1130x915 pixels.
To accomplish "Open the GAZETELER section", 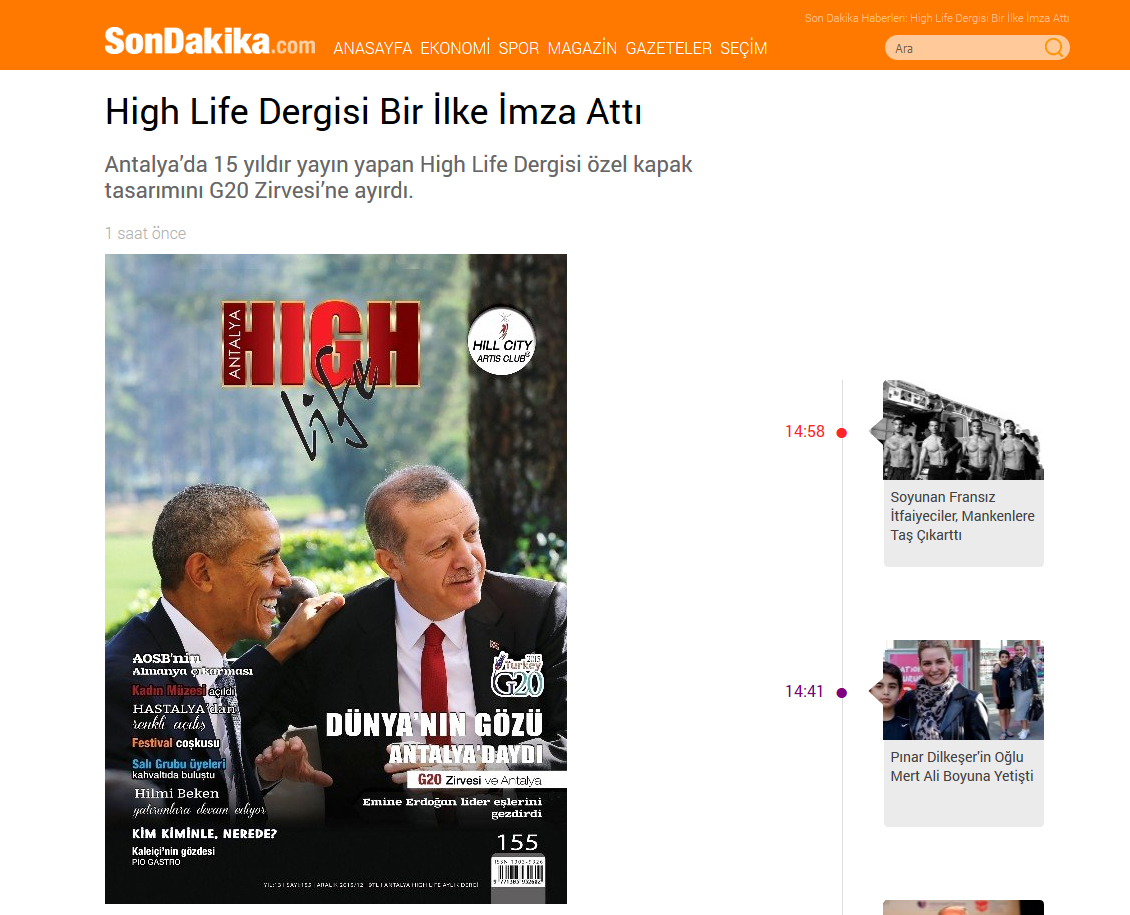I will click(x=669, y=48).
